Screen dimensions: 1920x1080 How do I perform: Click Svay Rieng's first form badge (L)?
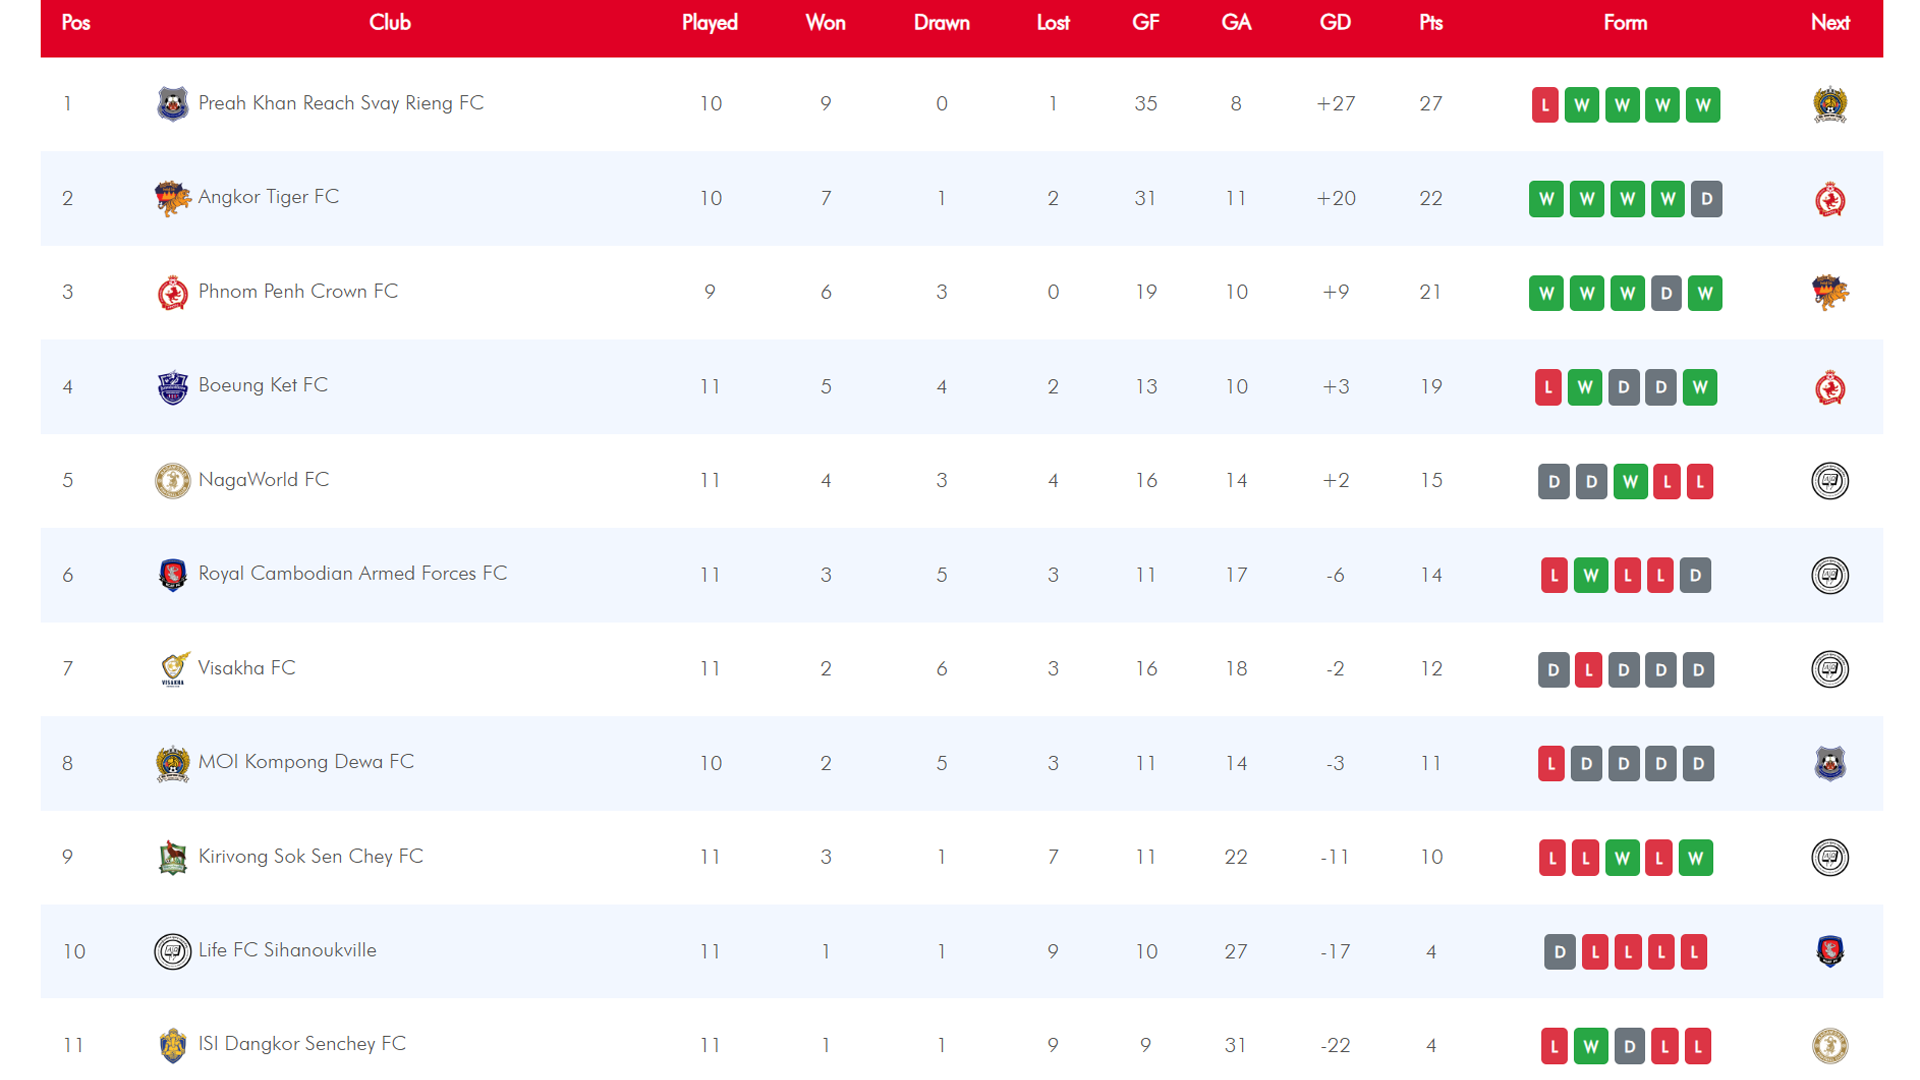[x=1544, y=105]
